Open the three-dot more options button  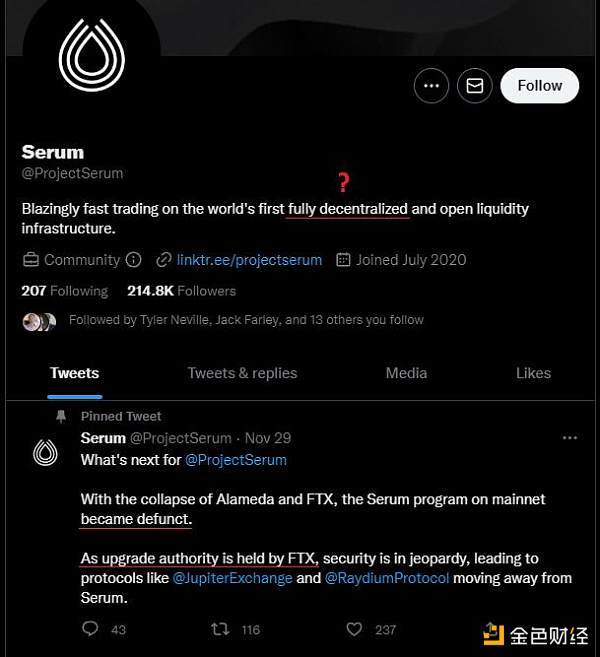click(431, 86)
